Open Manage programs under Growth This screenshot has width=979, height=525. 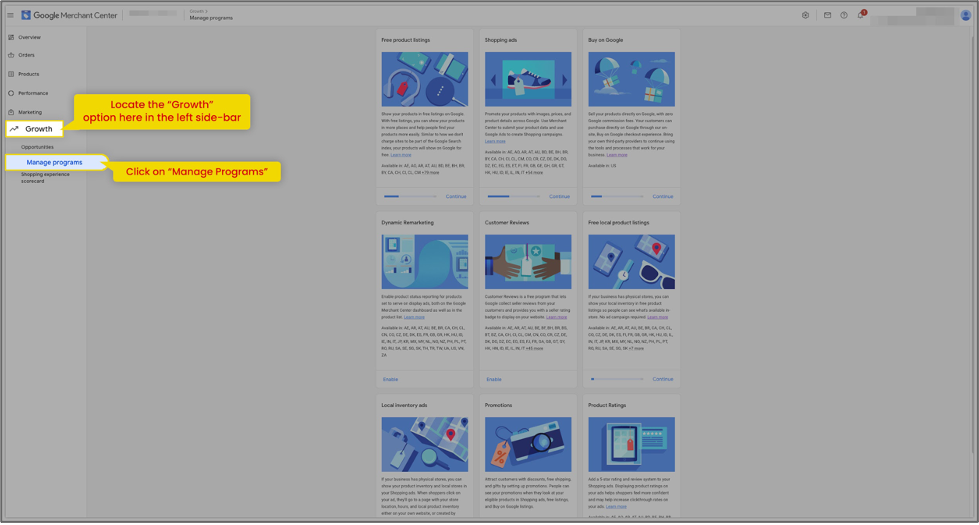pyautogui.click(x=54, y=162)
